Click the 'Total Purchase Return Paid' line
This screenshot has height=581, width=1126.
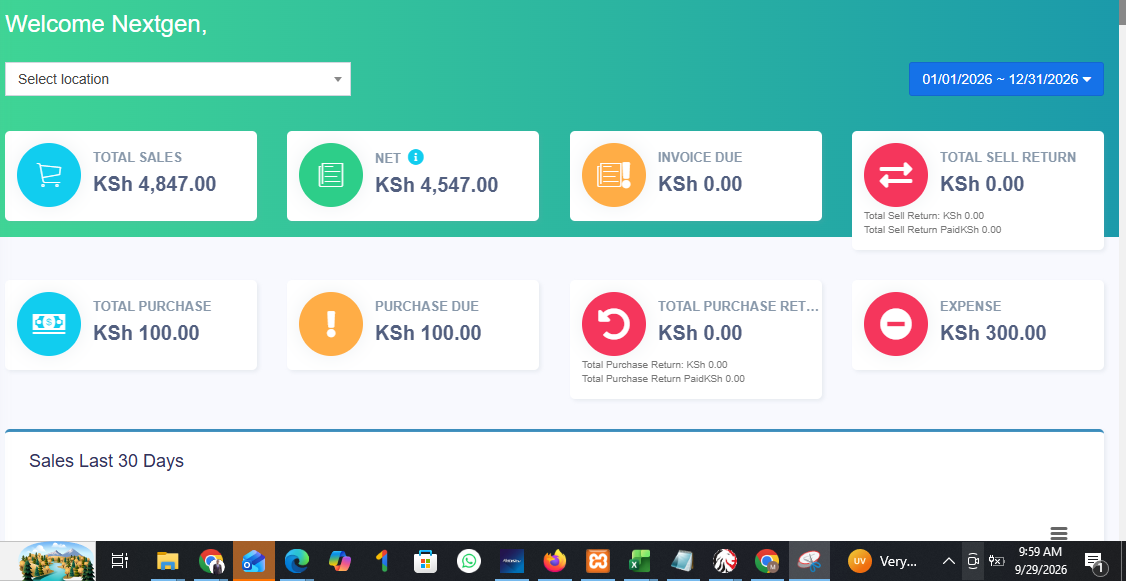click(x=663, y=378)
